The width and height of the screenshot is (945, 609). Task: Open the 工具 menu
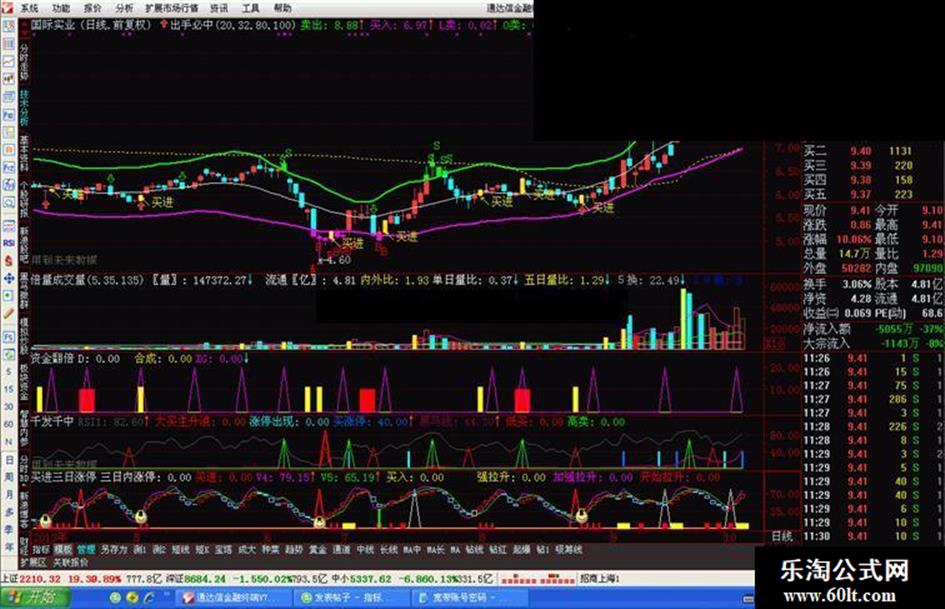tap(250, 8)
